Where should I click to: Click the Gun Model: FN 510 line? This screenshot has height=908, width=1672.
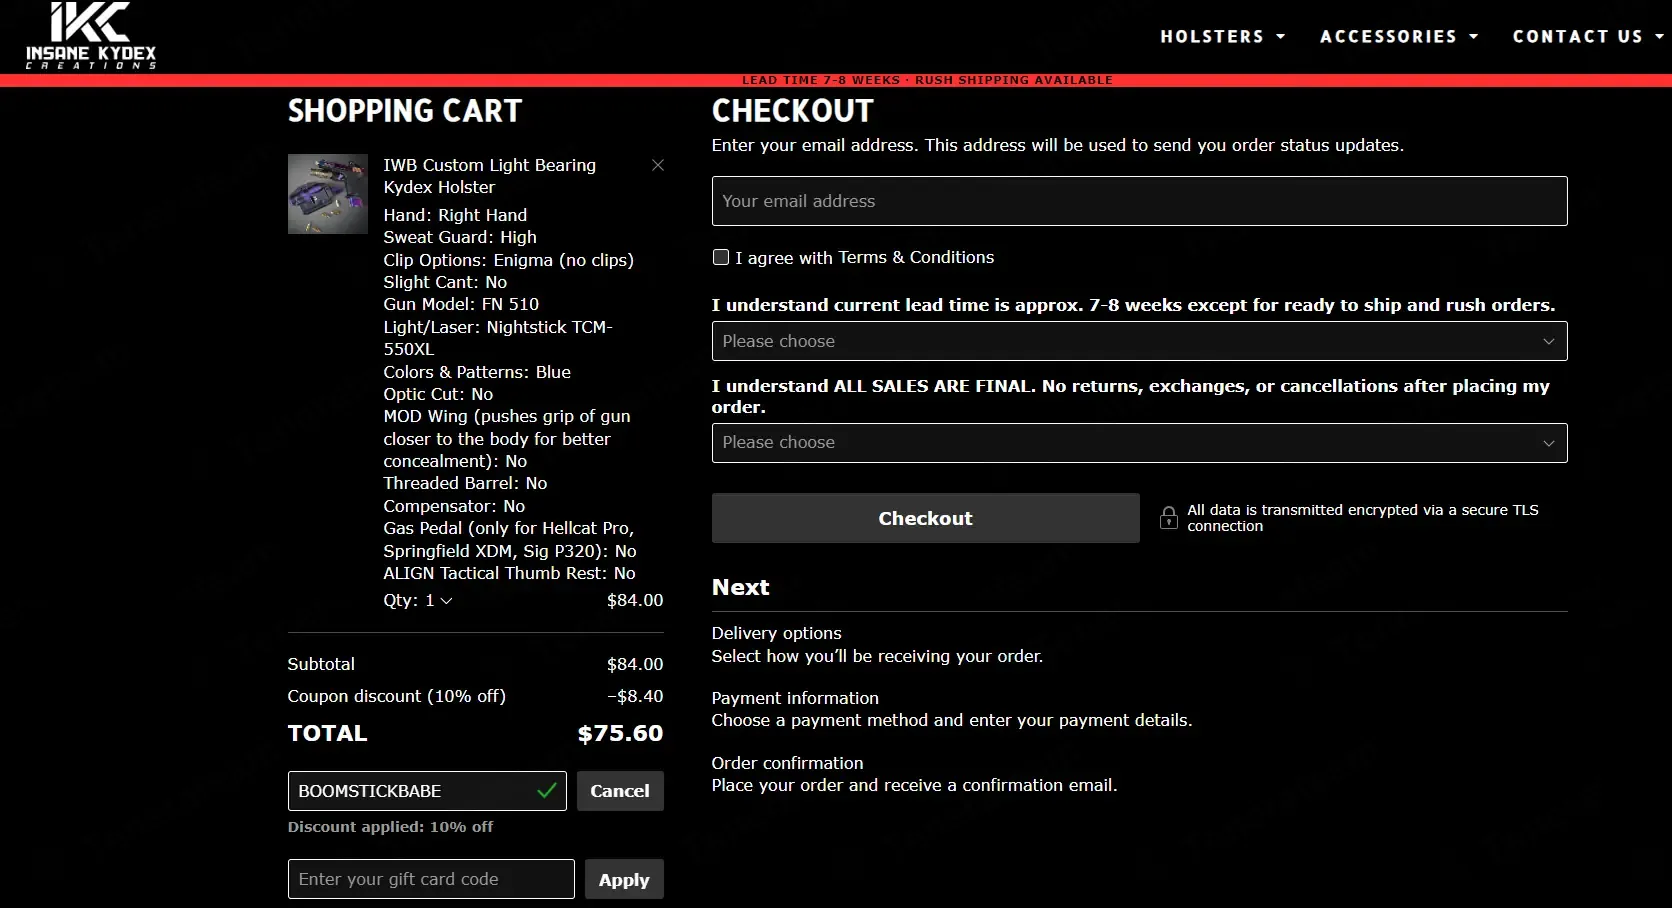point(461,304)
